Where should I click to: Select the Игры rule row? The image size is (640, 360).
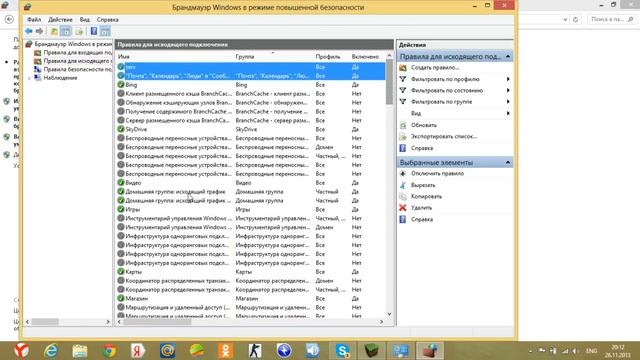(250, 209)
